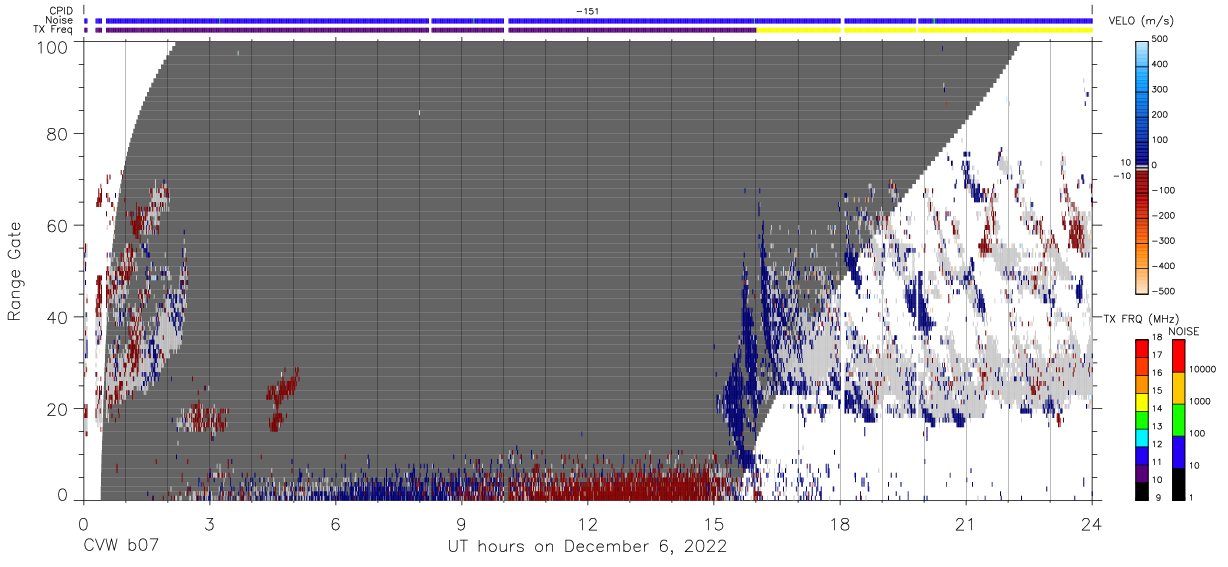Click the 40 tick on Range Gate axis
The width and height of the screenshot is (1228, 567).
pos(59,317)
